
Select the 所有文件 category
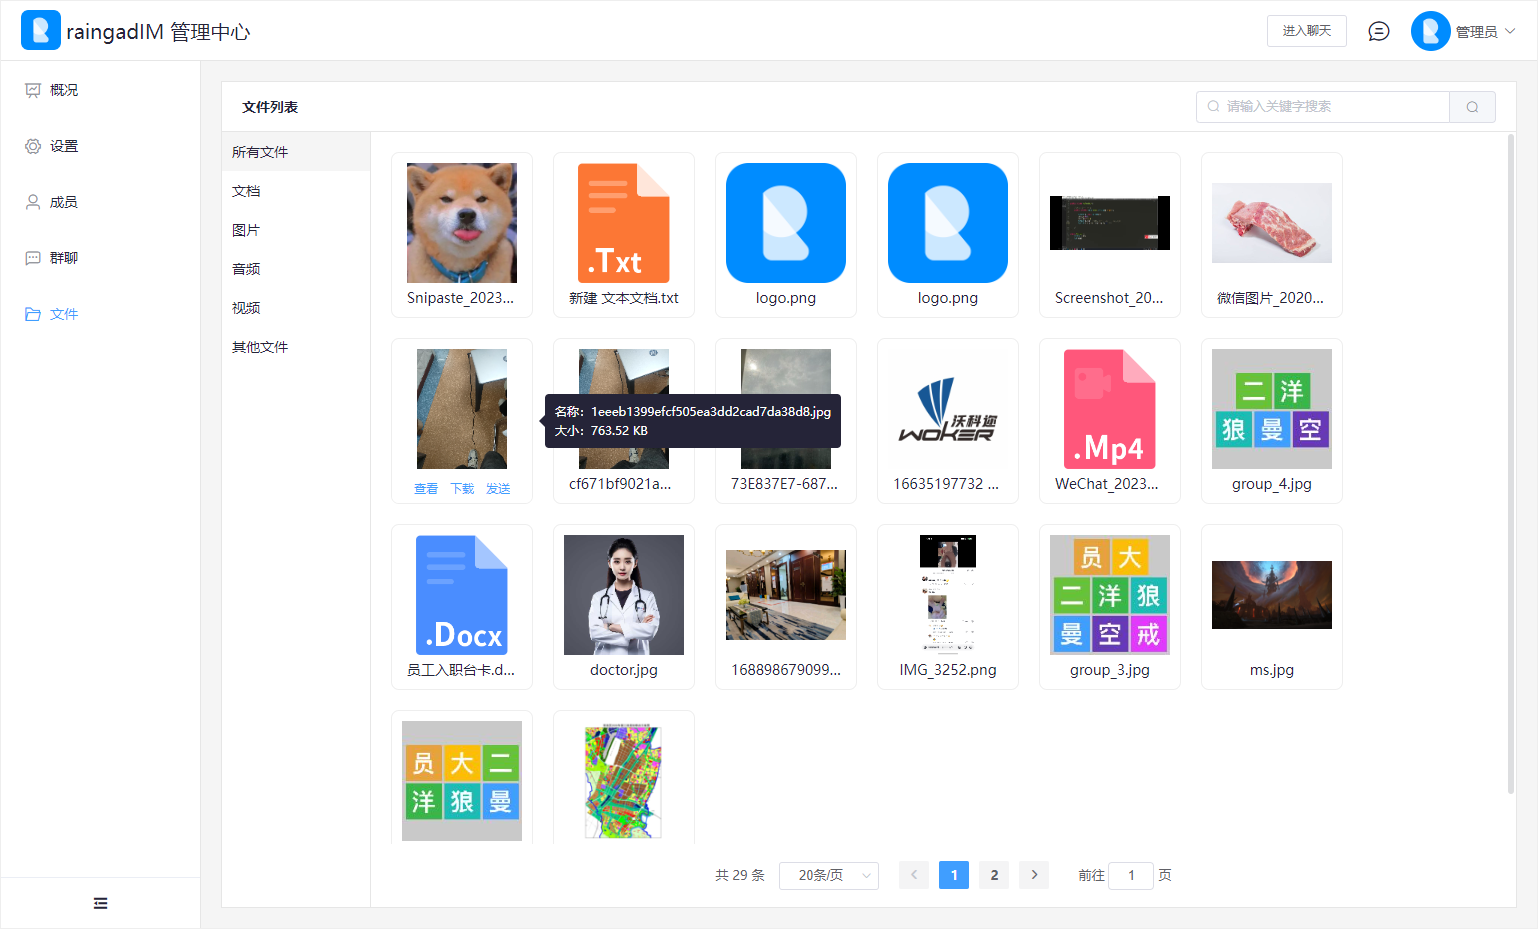click(x=296, y=152)
